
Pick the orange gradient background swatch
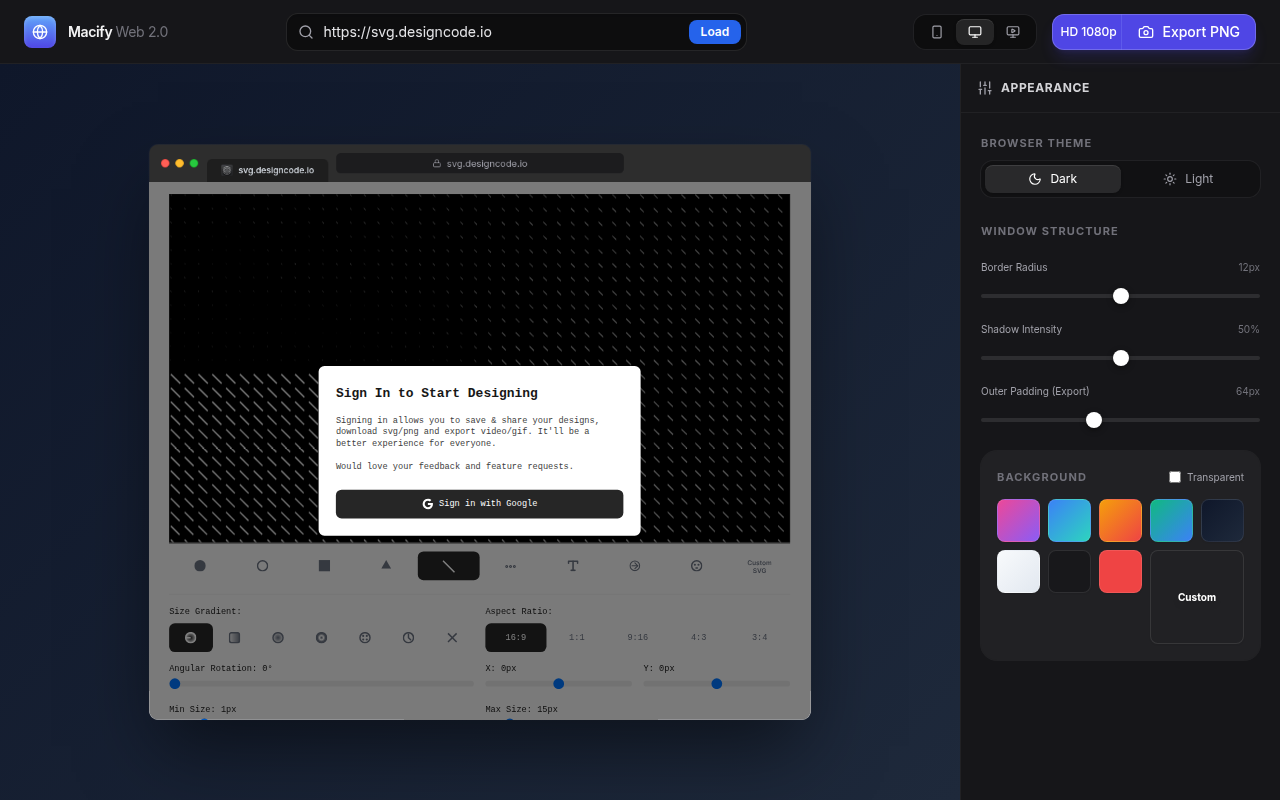[x=1120, y=520]
